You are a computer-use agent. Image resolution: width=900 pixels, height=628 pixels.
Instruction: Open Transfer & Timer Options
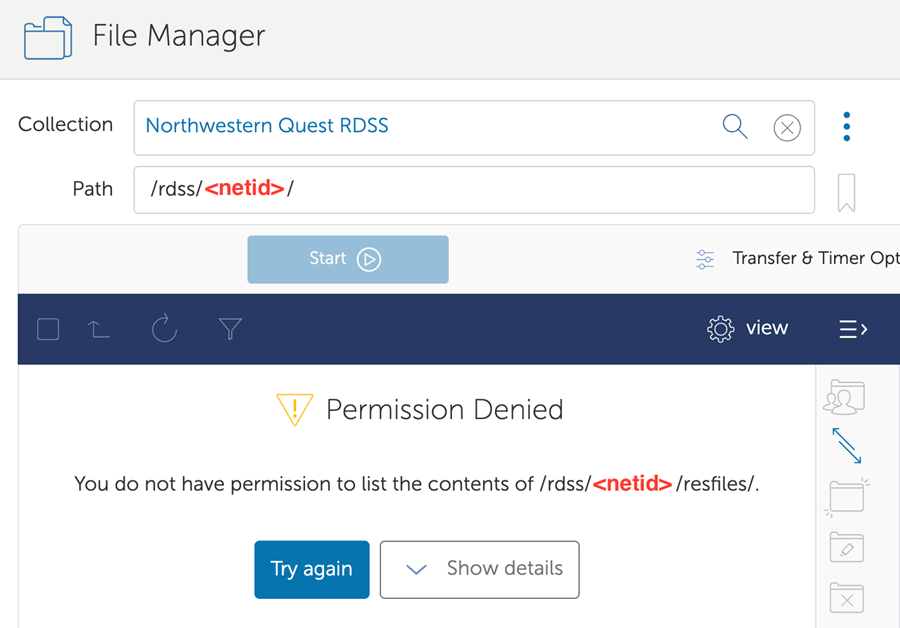(x=800, y=259)
